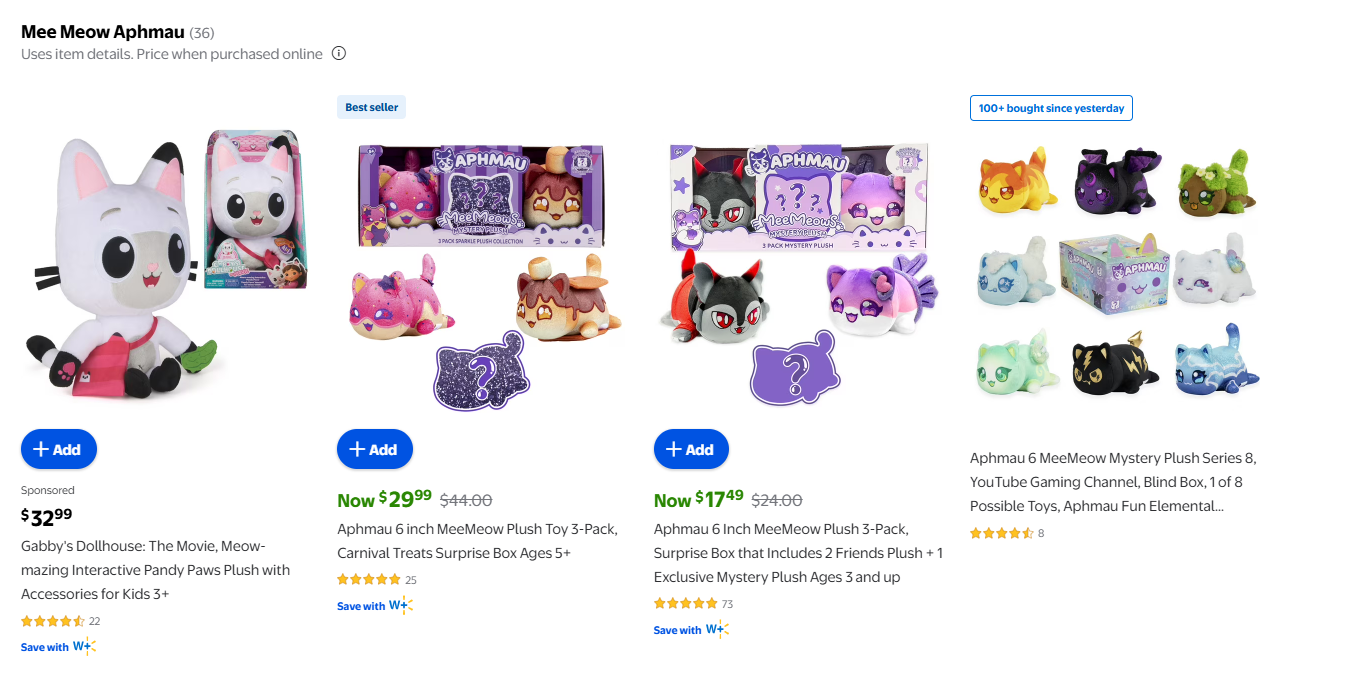This screenshot has height=676, width=1350.
Task: Click the 'Best seller' badge
Action: point(372,107)
